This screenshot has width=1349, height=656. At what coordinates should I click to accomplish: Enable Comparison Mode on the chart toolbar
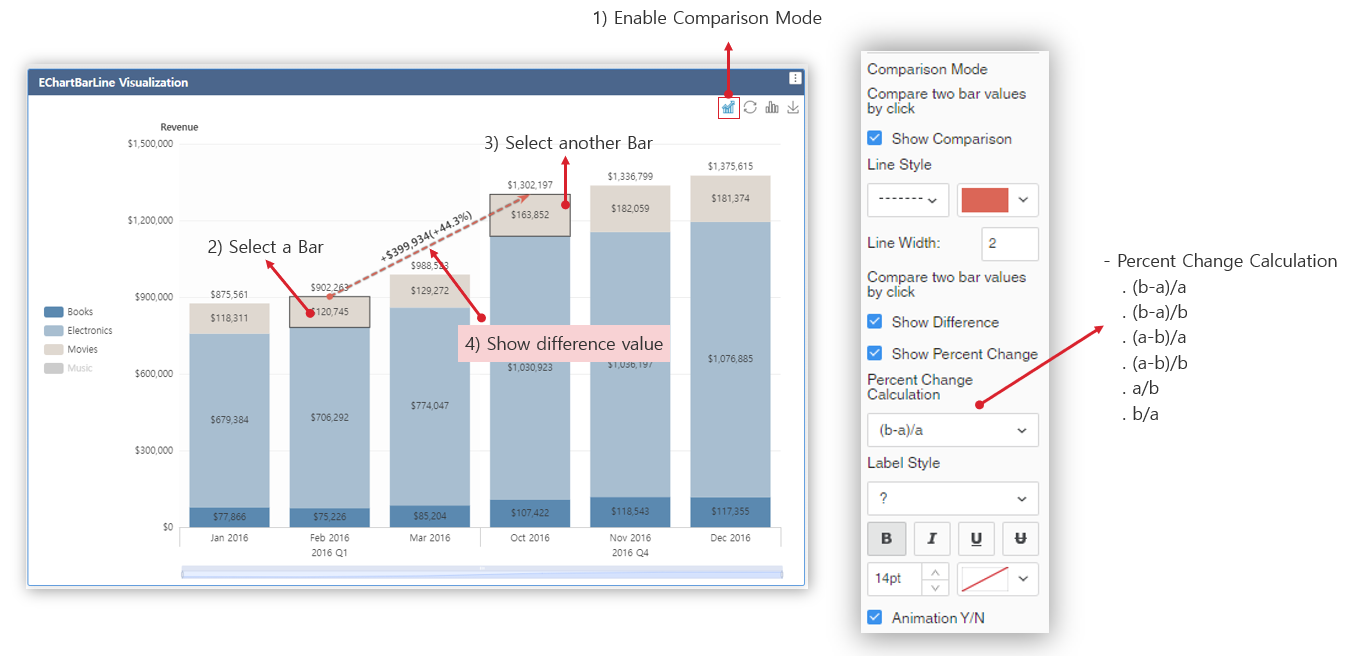pyautogui.click(x=728, y=107)
